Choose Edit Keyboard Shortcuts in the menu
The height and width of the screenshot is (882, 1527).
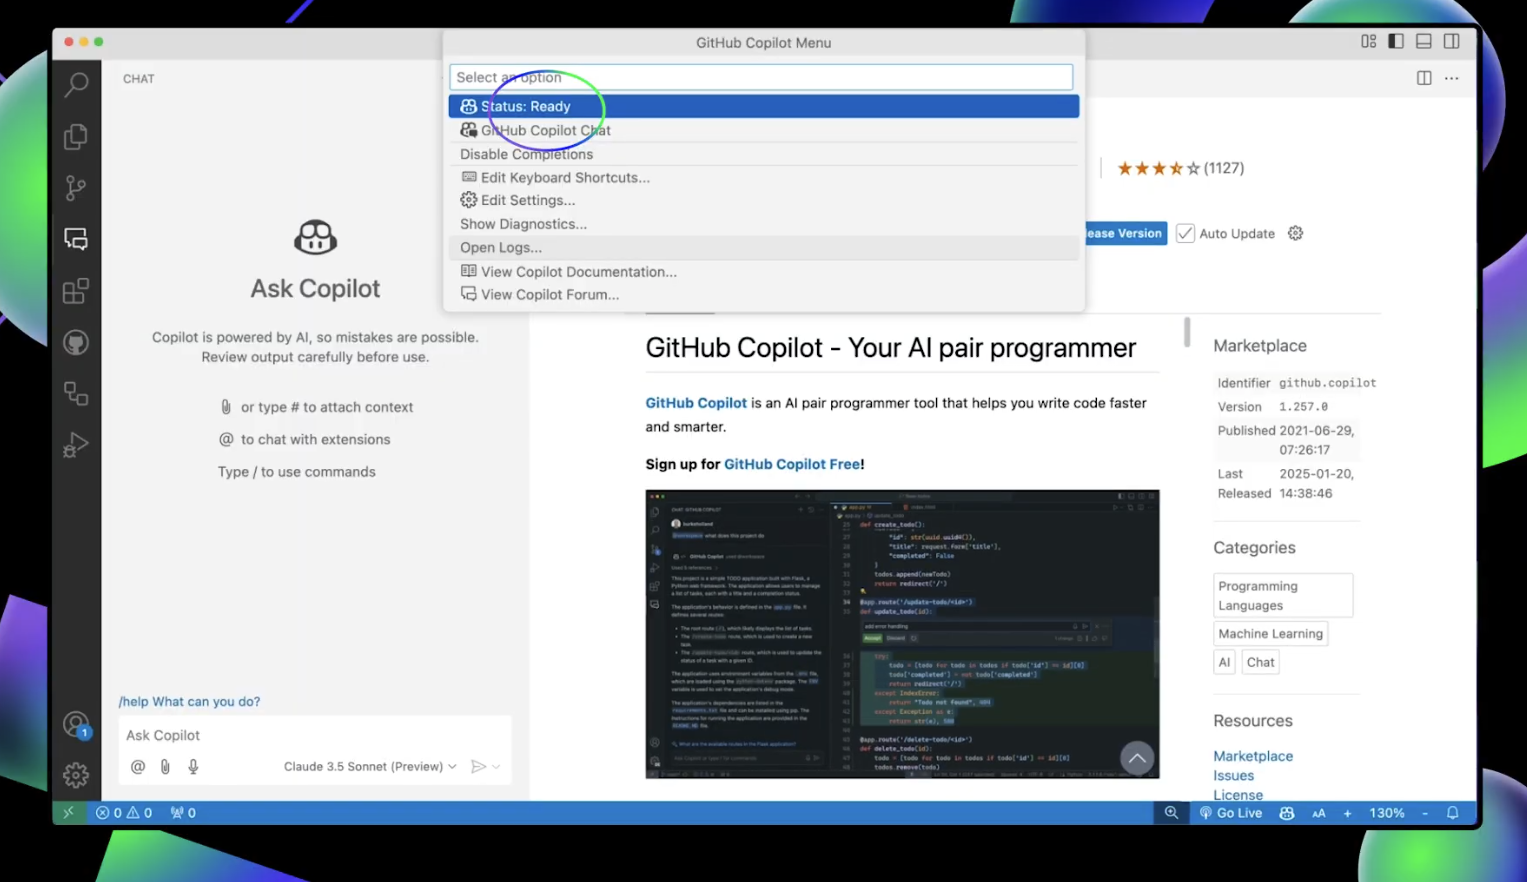(x=564, y=177)
